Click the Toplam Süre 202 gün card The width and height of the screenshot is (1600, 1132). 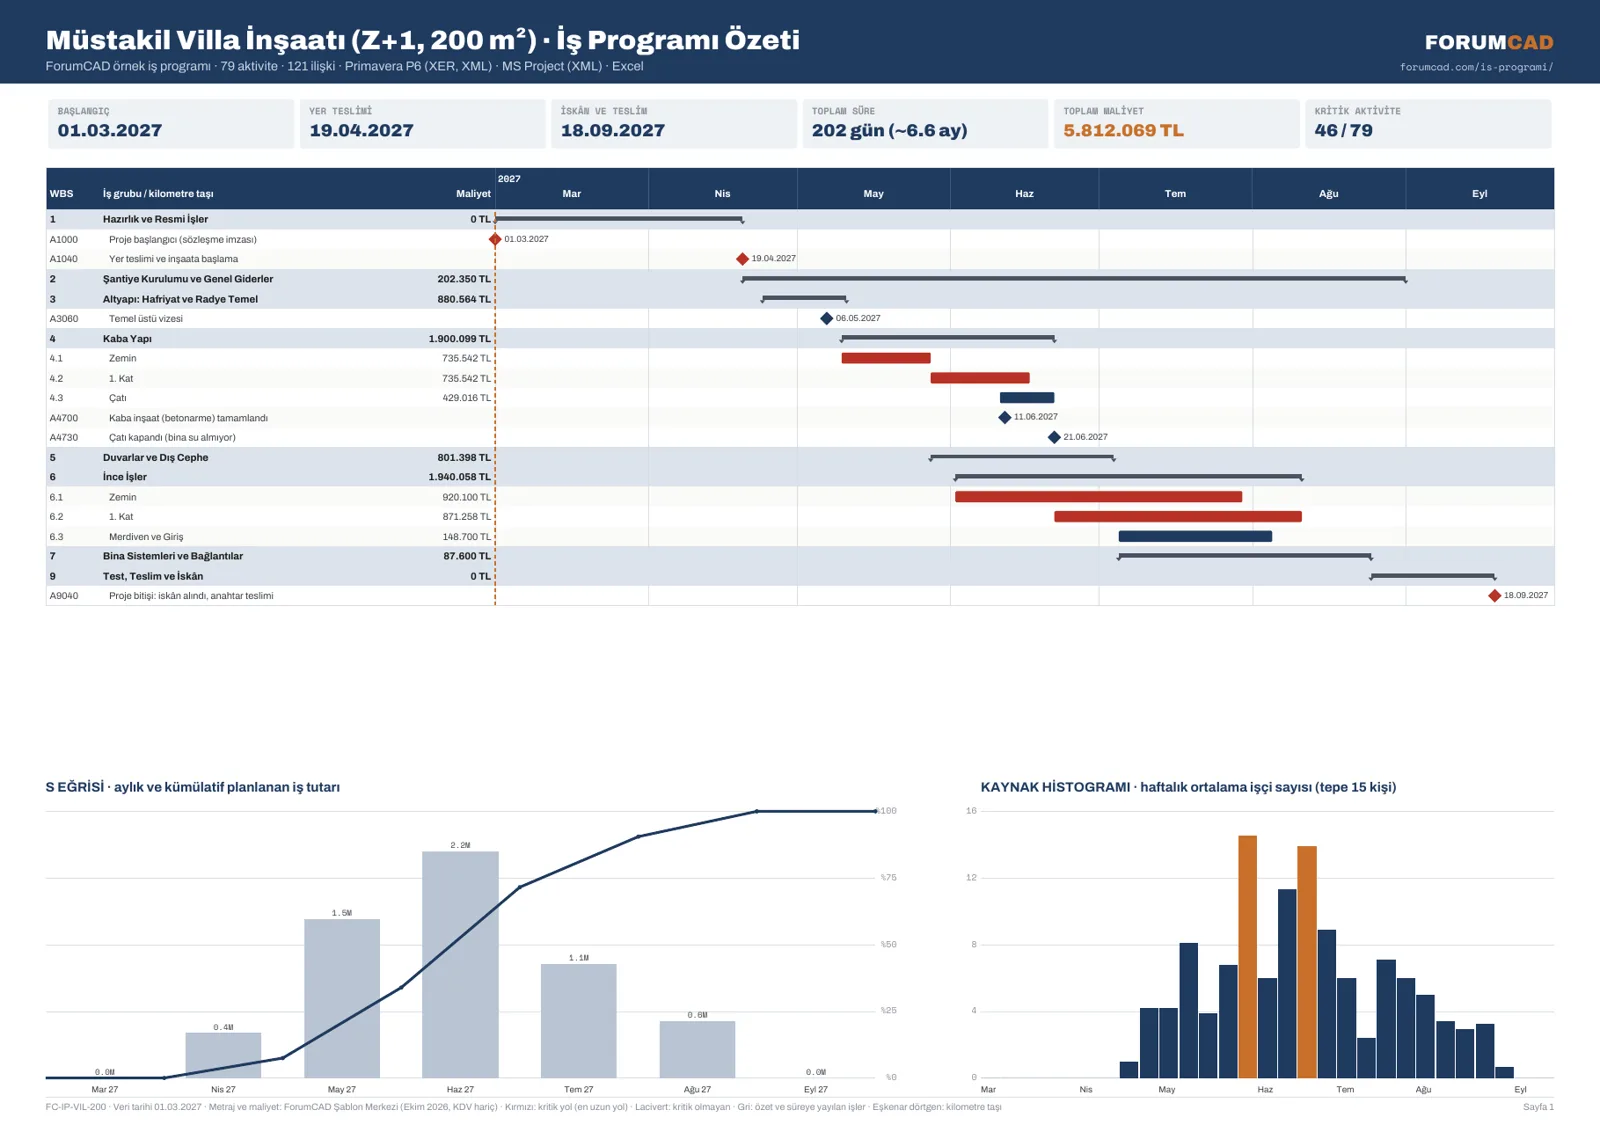(925, 123)
